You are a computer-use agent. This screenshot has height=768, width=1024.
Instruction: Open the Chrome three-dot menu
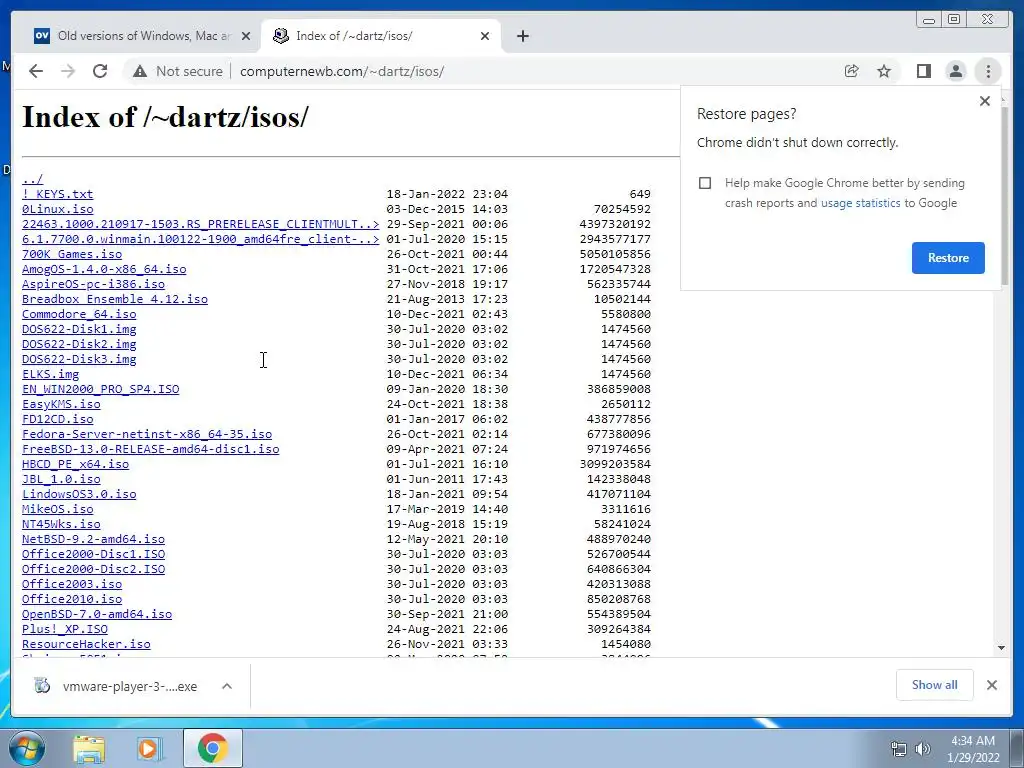pyautogui.click(x=988, y=71)
